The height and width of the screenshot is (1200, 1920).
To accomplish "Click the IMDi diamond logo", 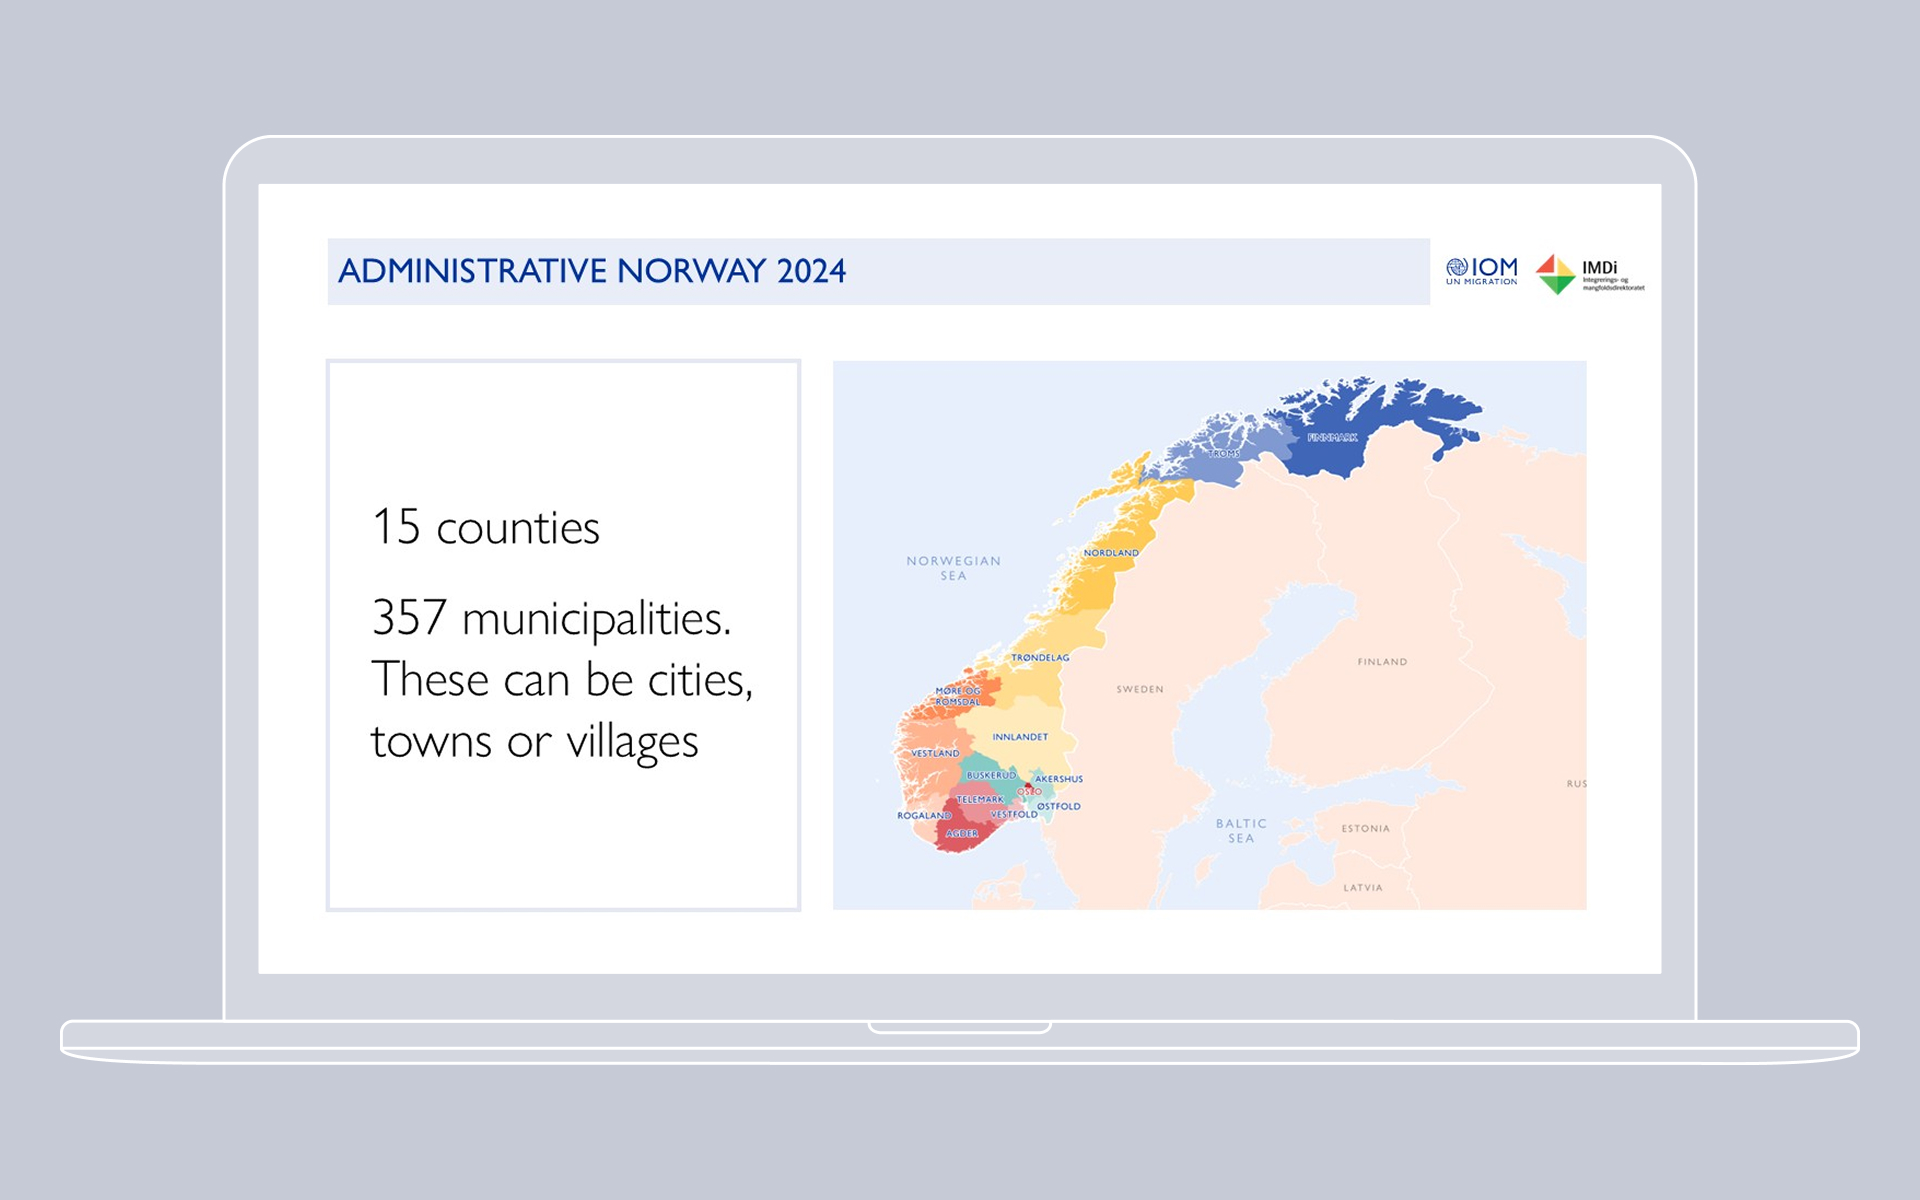I will [1555, 273].
